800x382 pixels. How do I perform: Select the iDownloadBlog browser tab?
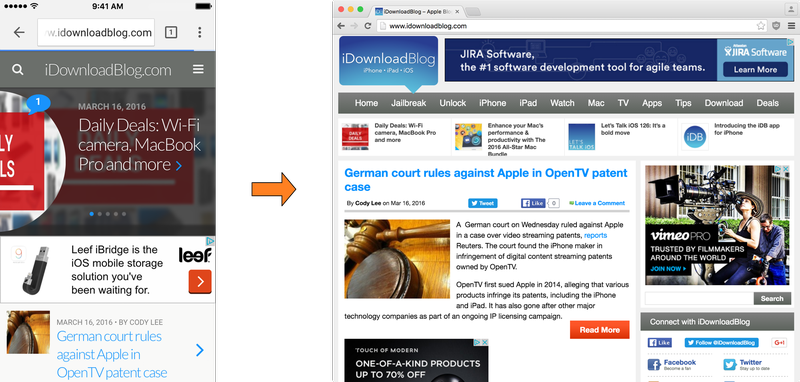[x=416, y=11]
